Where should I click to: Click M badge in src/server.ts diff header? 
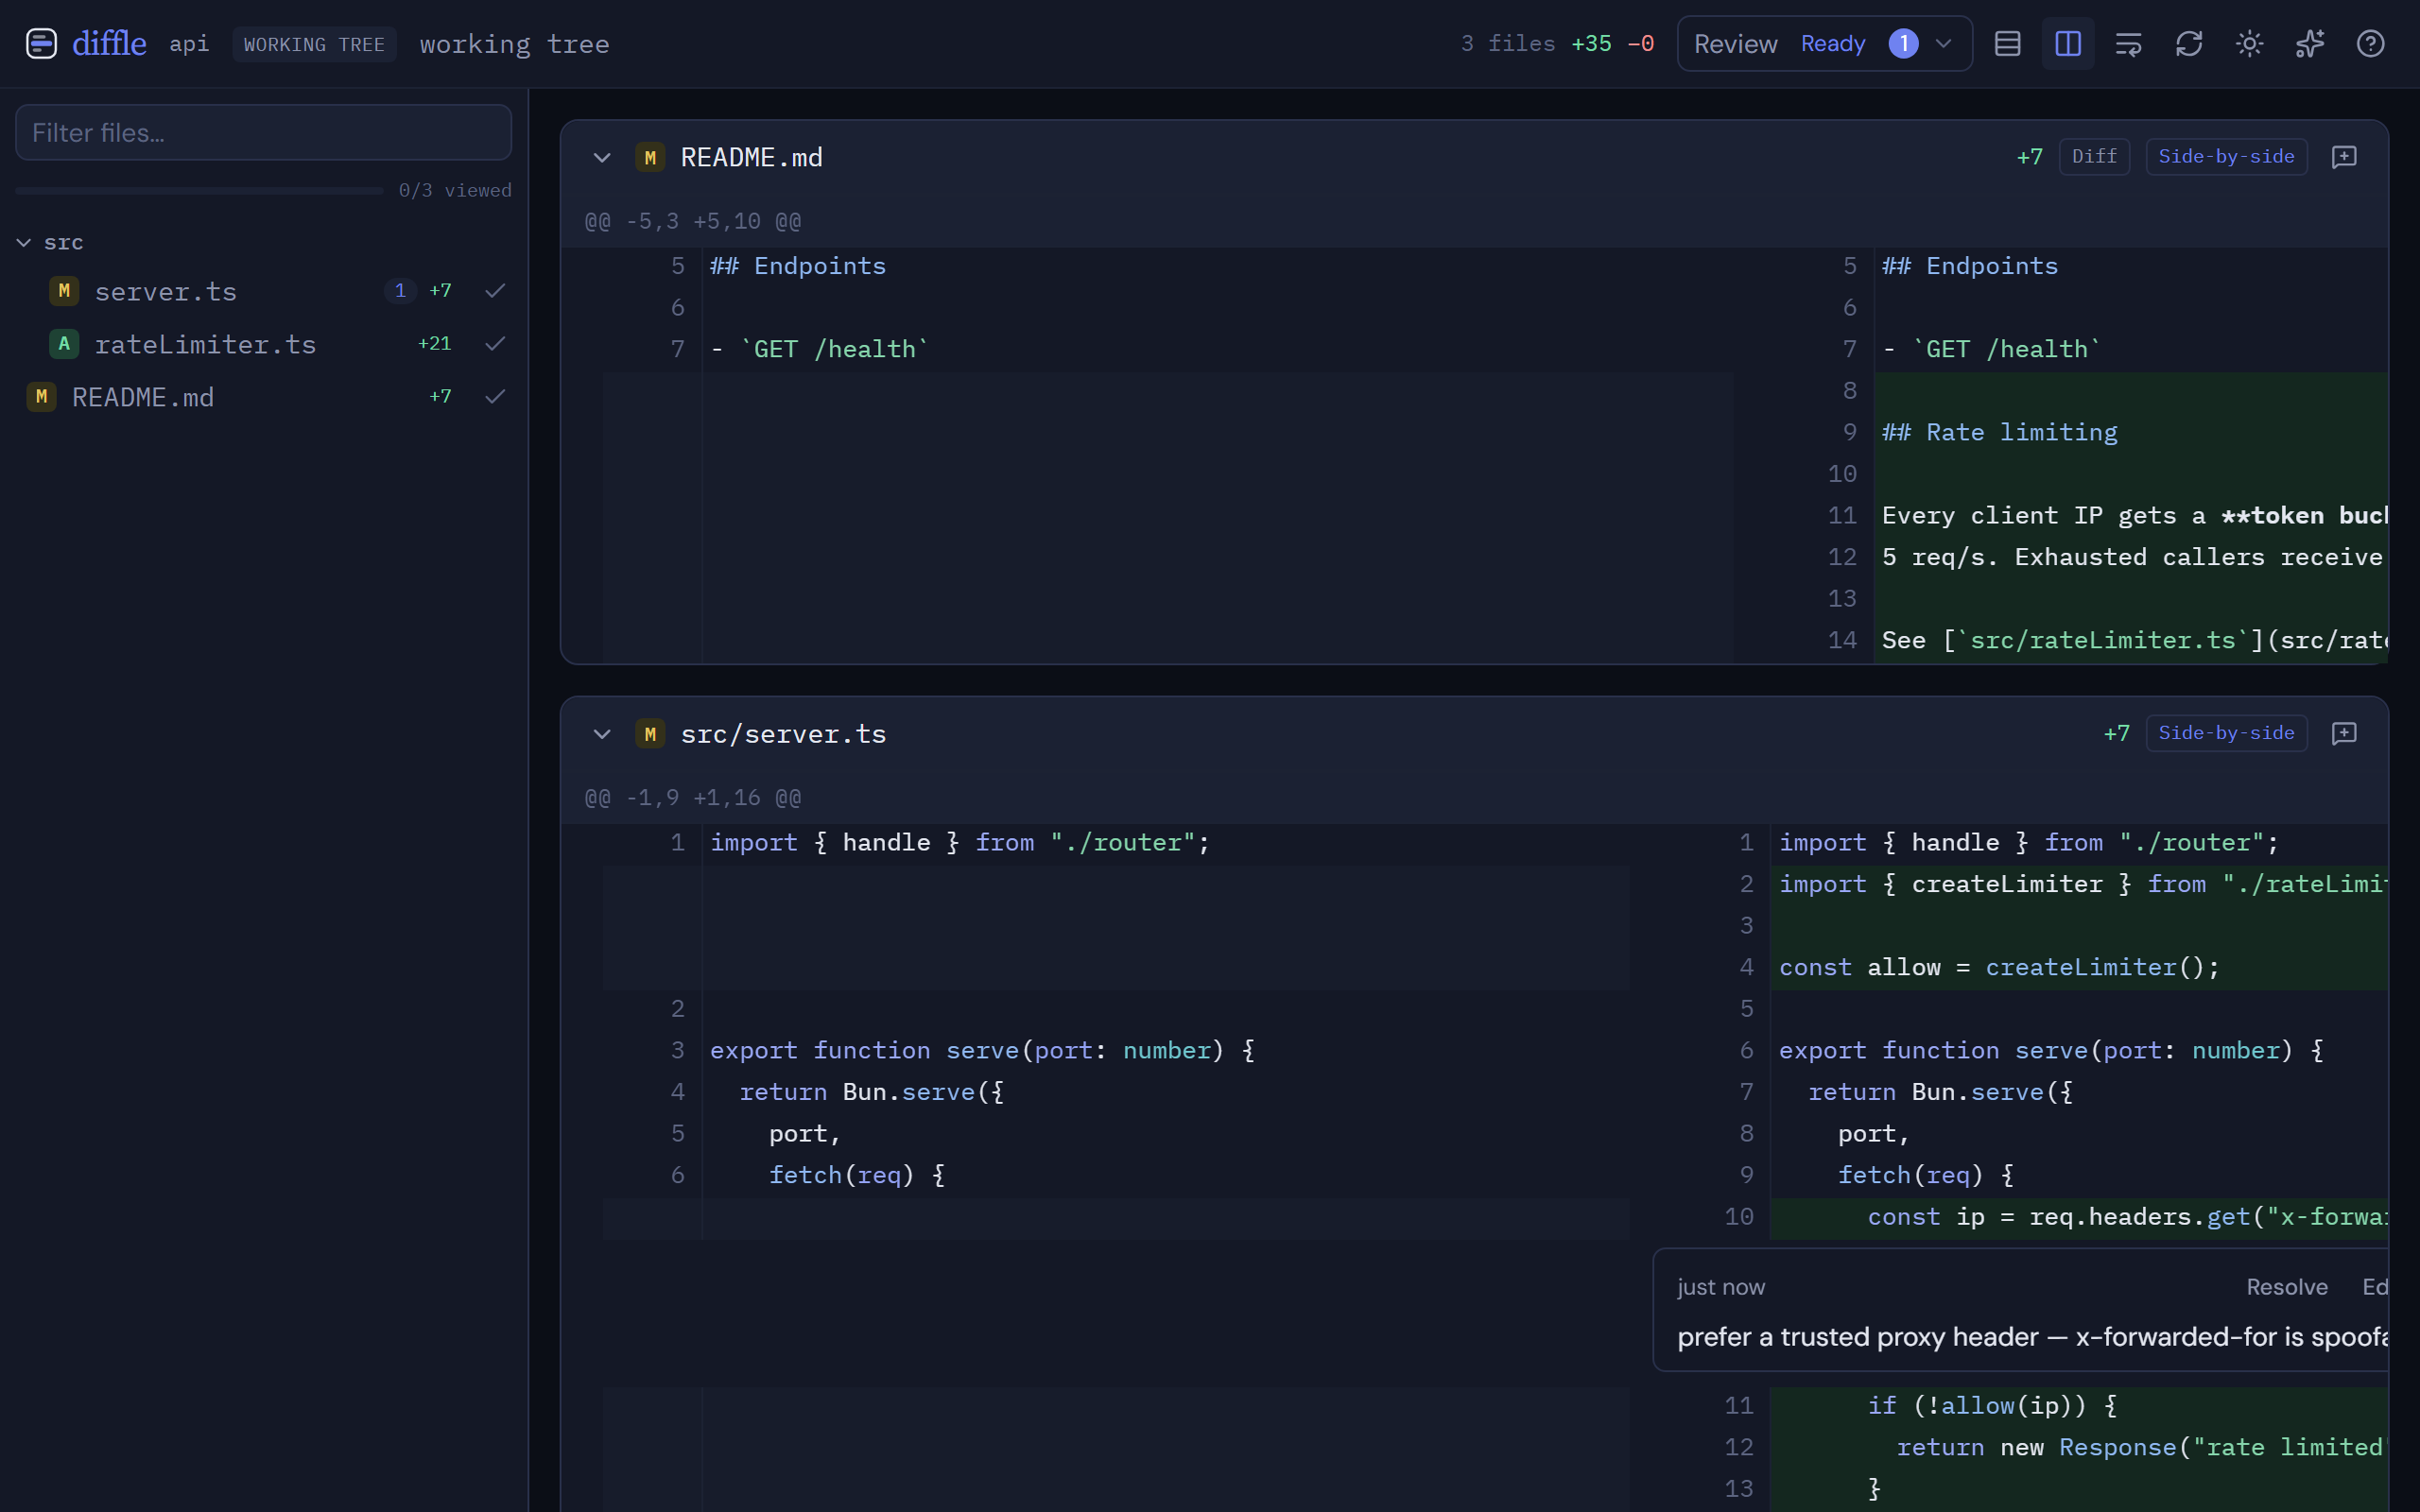(x=650, y=733)
